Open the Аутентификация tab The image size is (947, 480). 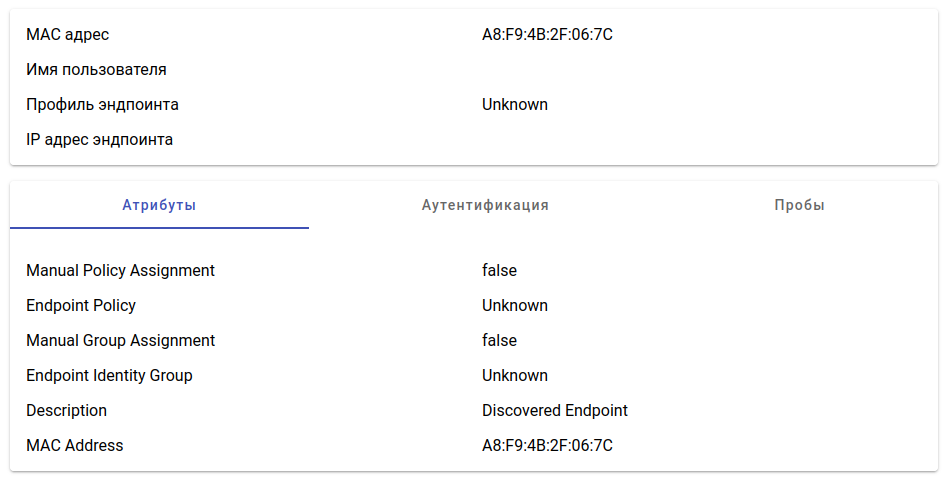tap(485, 205)
